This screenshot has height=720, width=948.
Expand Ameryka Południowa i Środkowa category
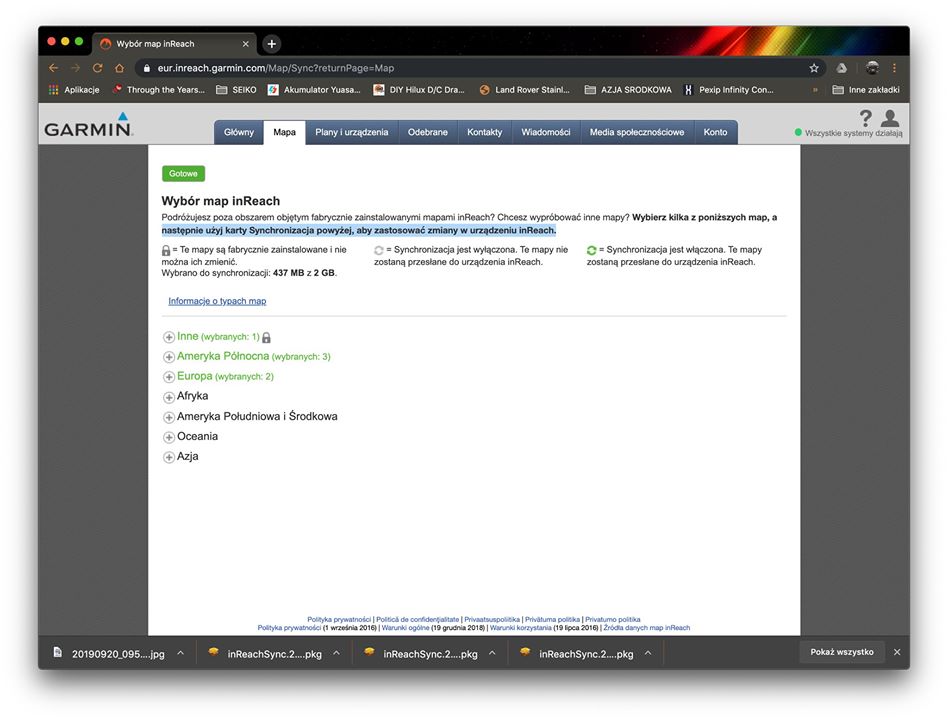click(169, 417)
